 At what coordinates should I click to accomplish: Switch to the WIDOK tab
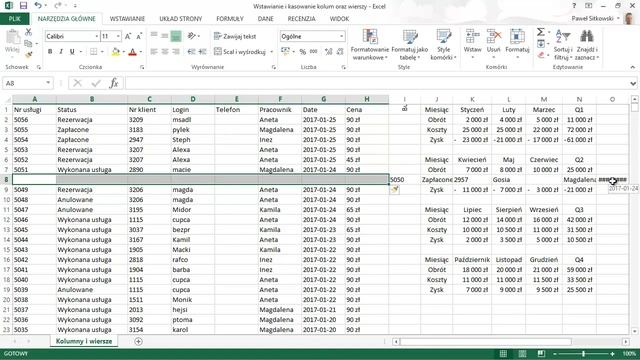pos(339,19)
